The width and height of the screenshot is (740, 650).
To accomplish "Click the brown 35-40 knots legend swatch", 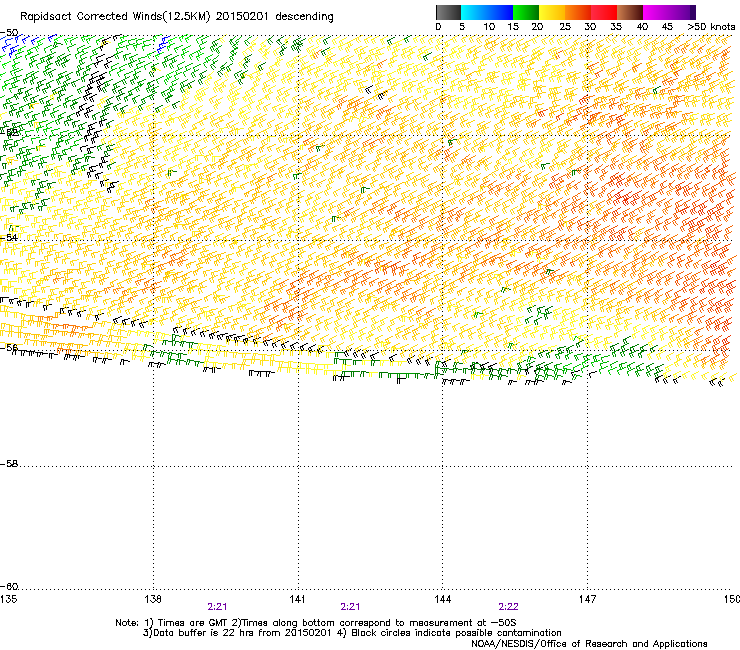I will point(630,12).
